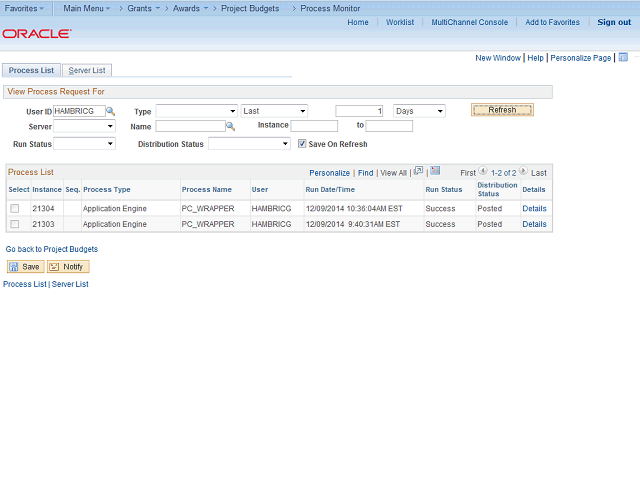Click the Name lookup magnifier icon

point(230,127)
